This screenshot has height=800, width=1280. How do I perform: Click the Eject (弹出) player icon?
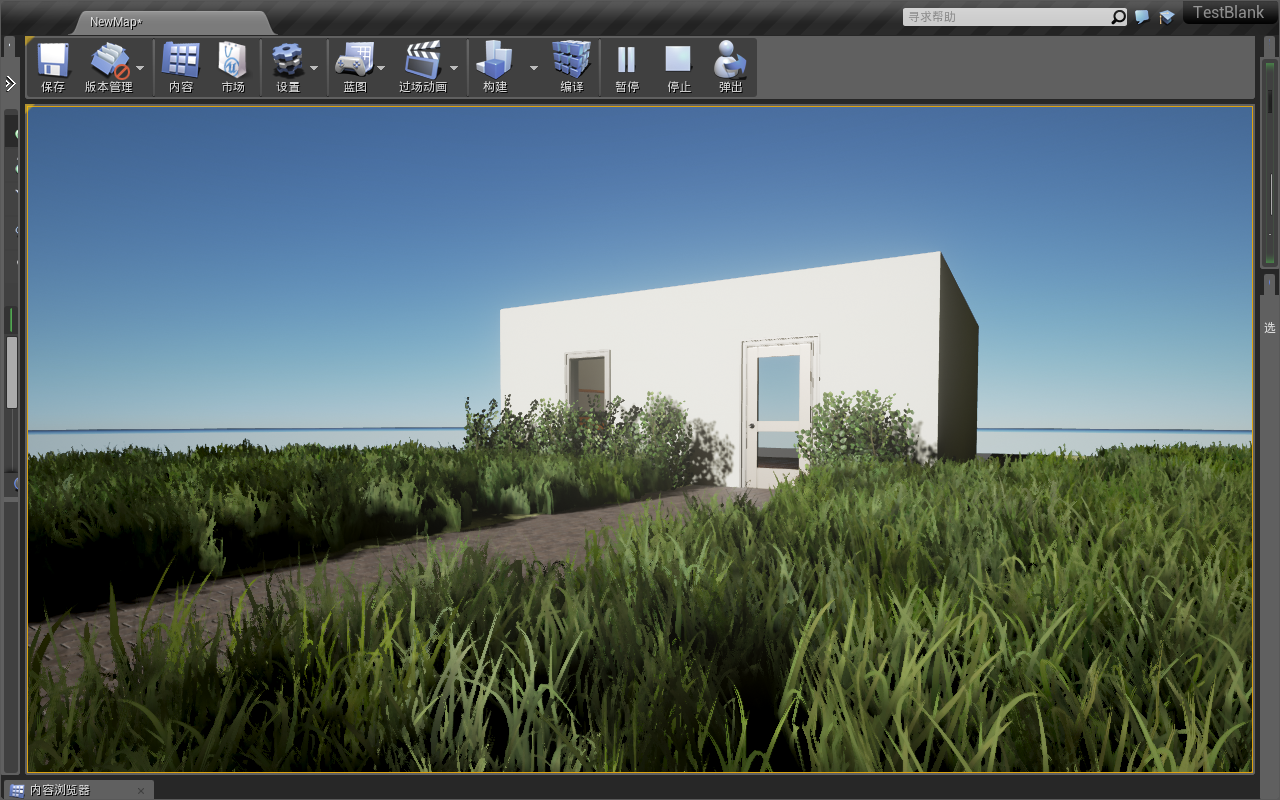tap(731, 62)
